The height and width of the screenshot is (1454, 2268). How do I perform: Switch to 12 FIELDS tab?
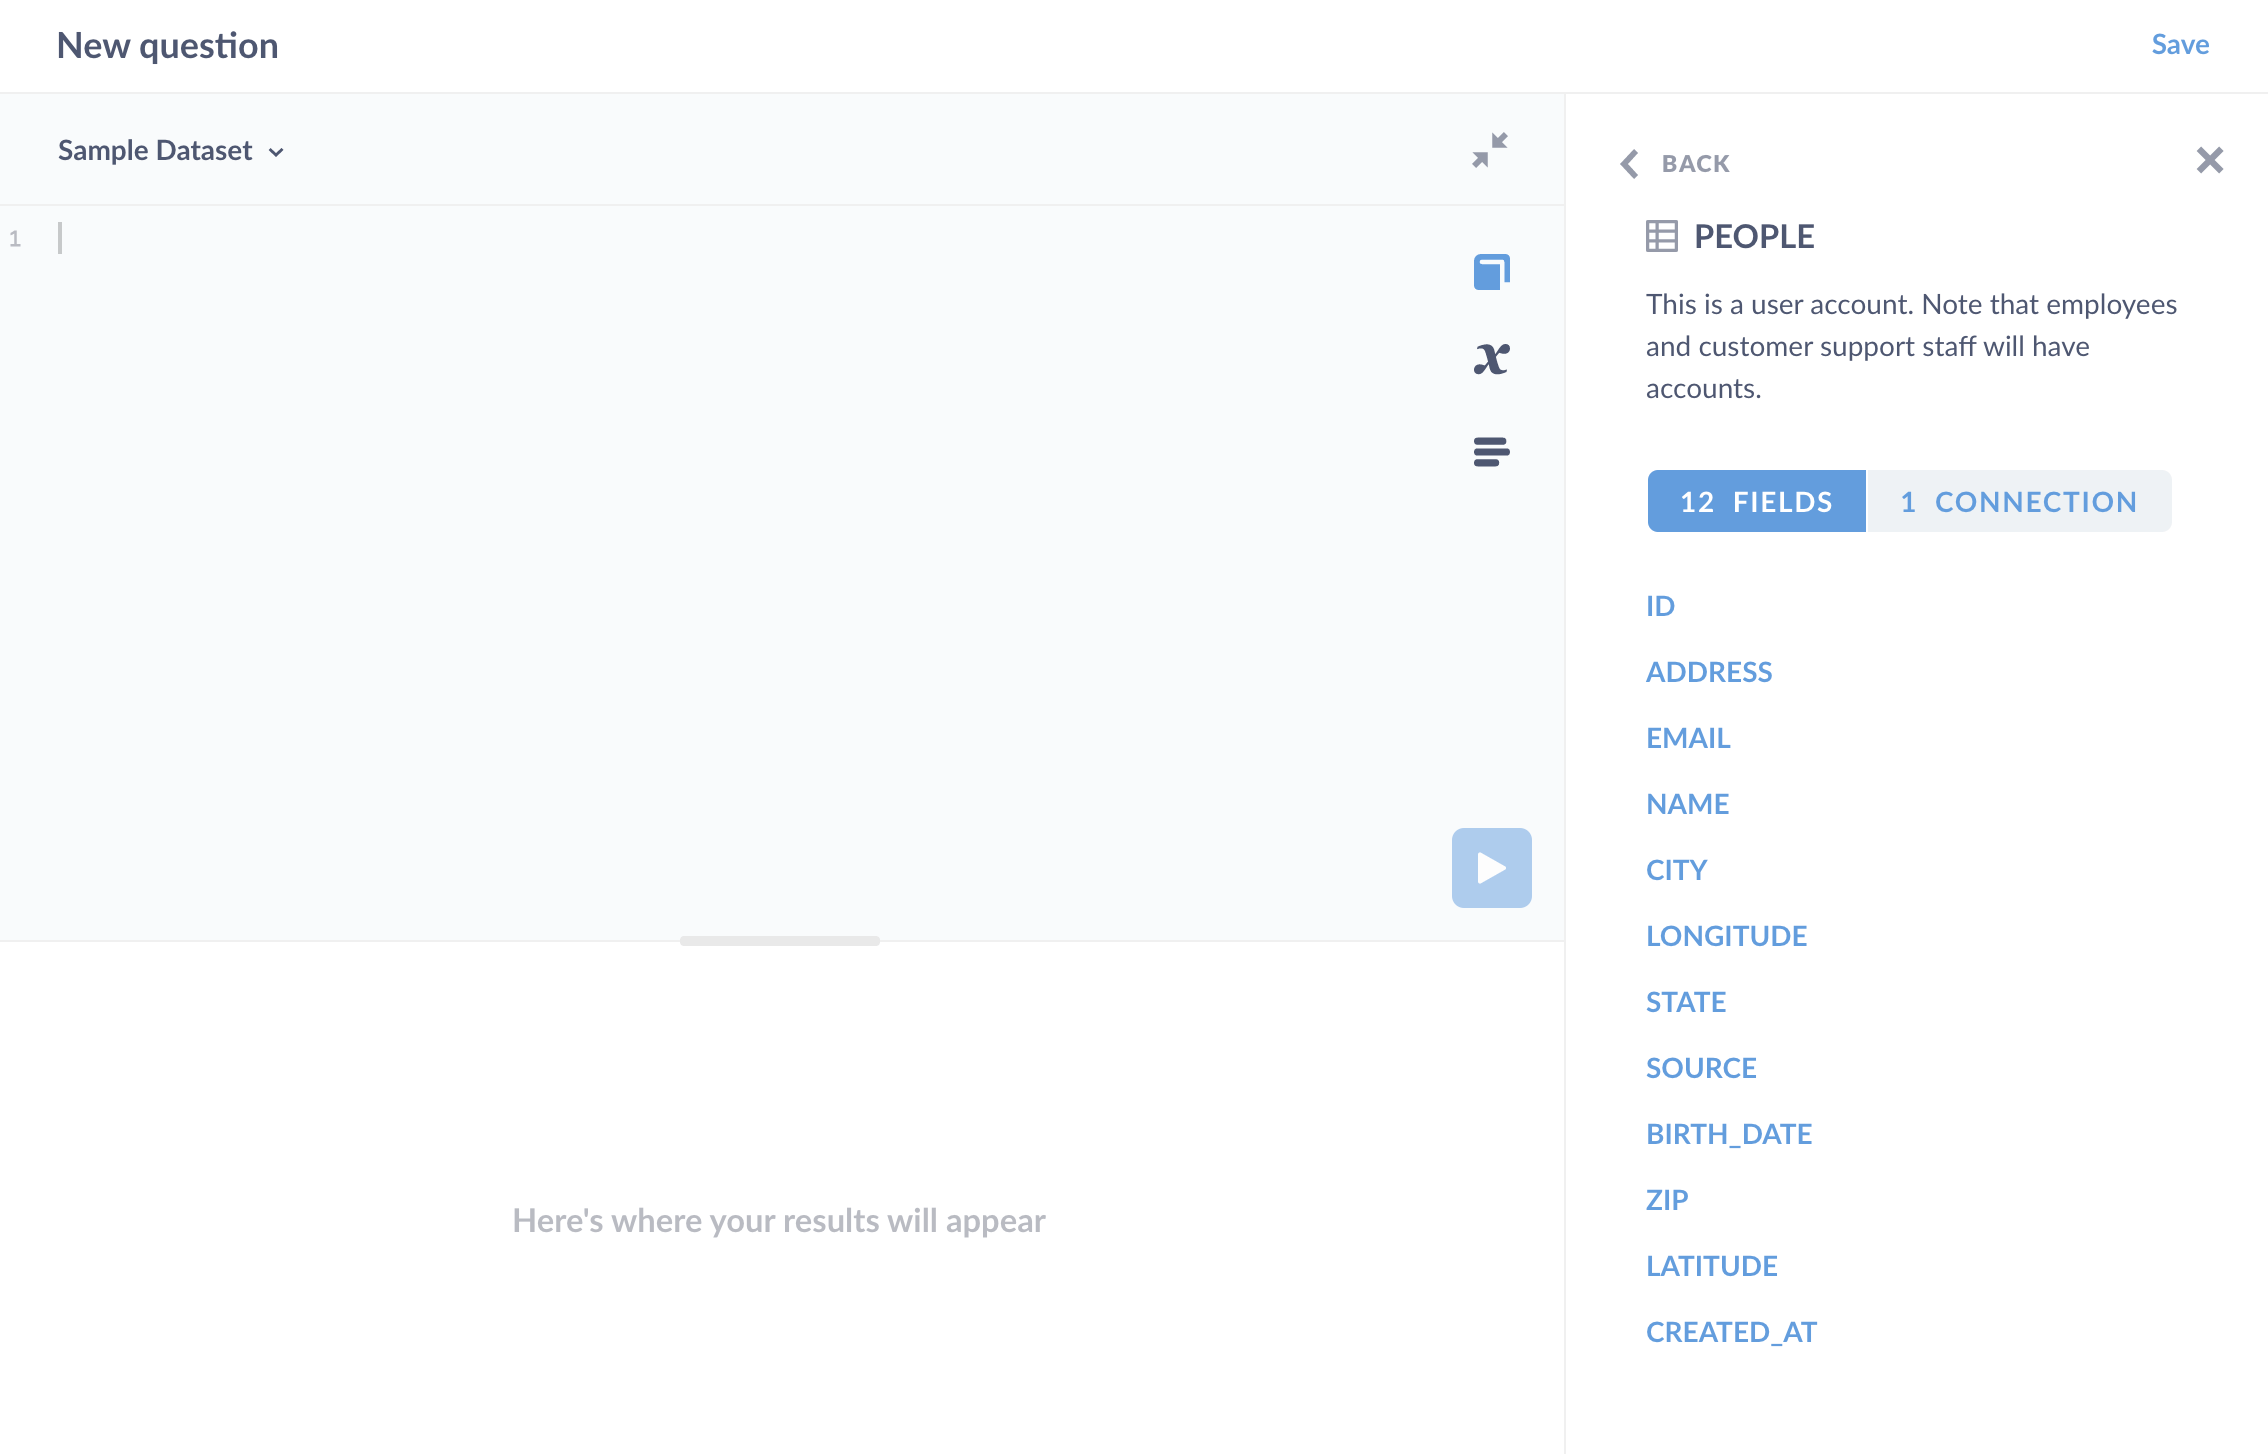click(1756, 501)
